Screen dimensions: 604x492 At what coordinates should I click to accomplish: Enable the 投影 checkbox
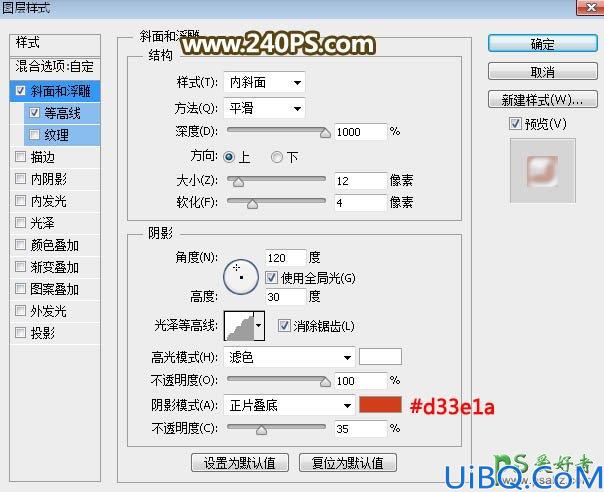20,332
